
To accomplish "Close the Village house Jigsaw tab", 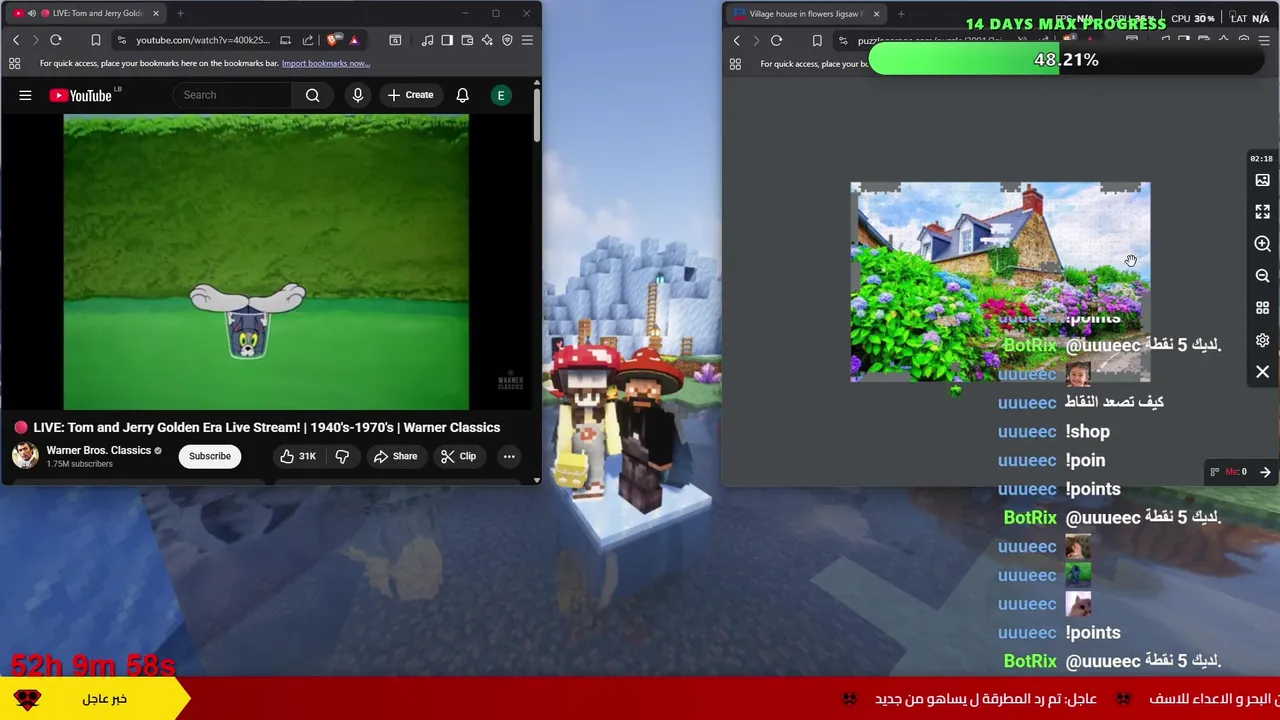I will 876,14.
